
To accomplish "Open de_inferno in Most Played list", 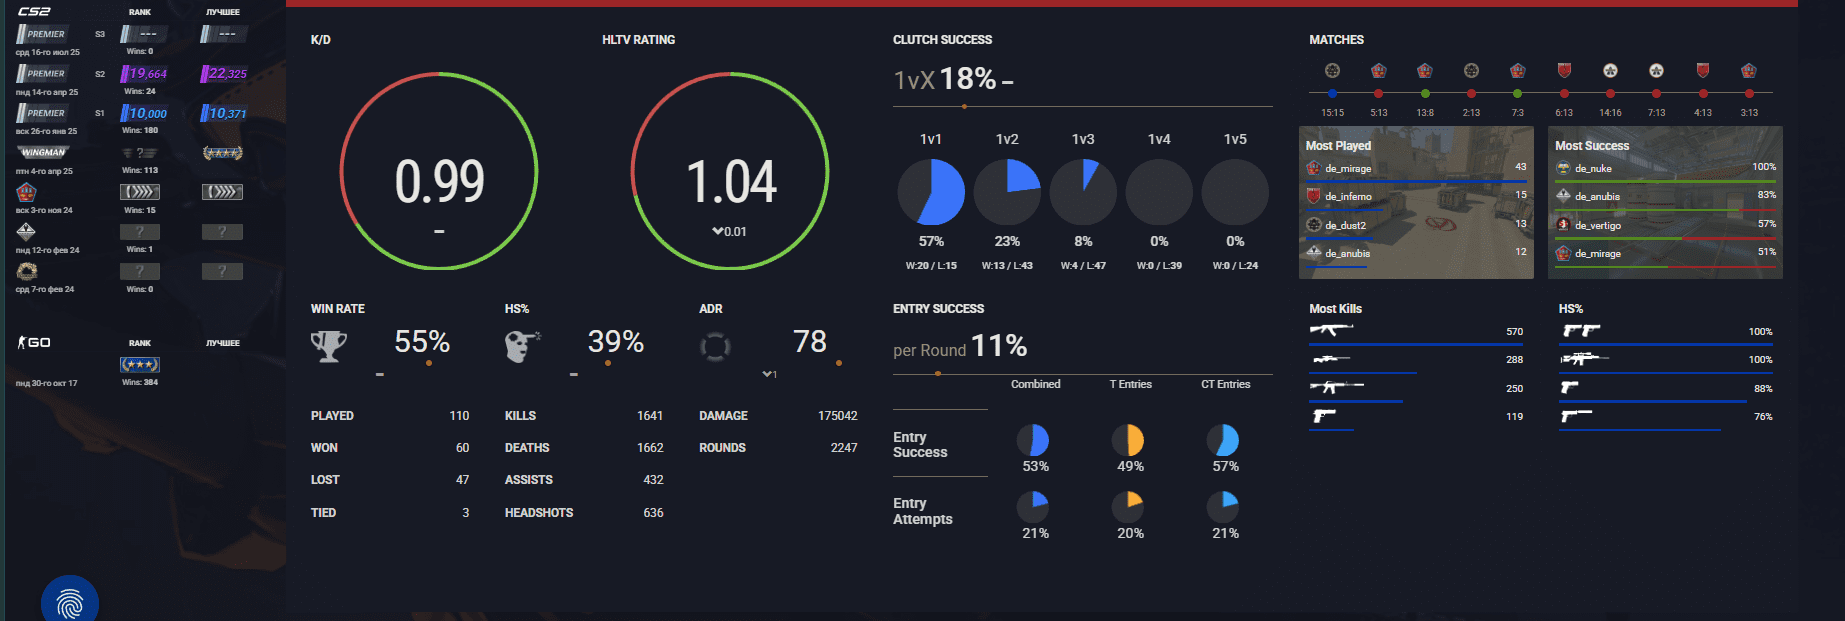I will [1347, 197].
